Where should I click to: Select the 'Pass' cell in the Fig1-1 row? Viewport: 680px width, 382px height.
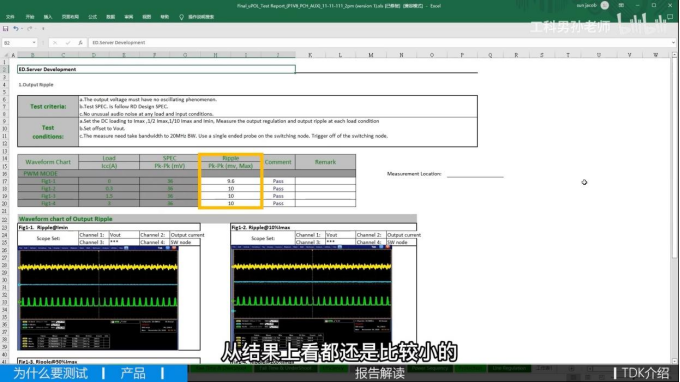click(x=278, y=181)
